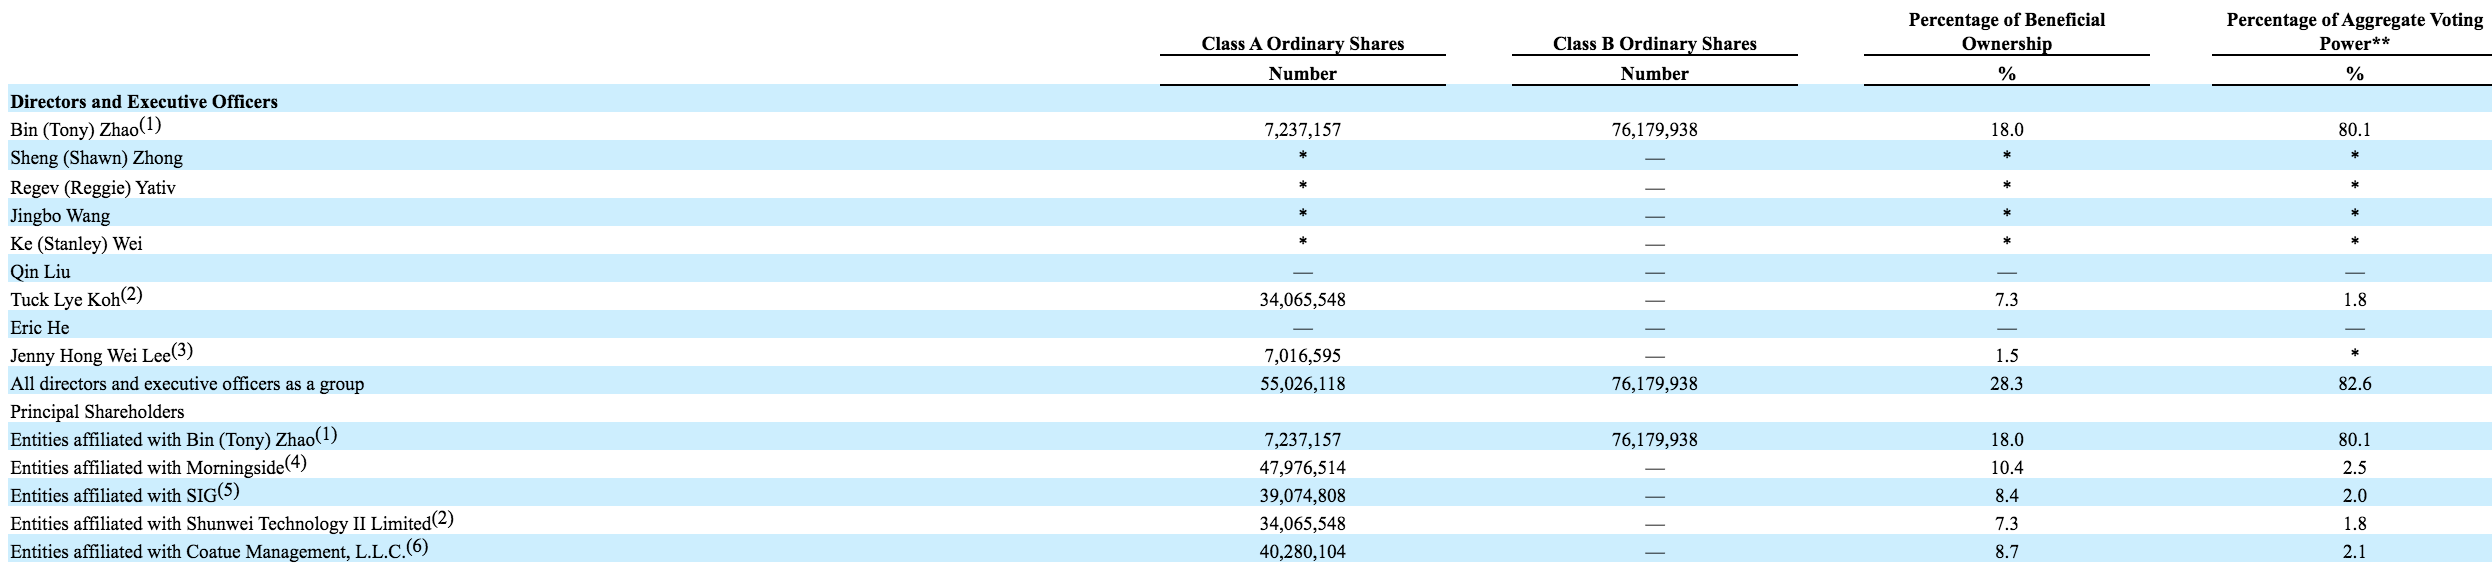
Task: Click the Class B Ordinary Shares column header
Action: (x=1654, y=44)
